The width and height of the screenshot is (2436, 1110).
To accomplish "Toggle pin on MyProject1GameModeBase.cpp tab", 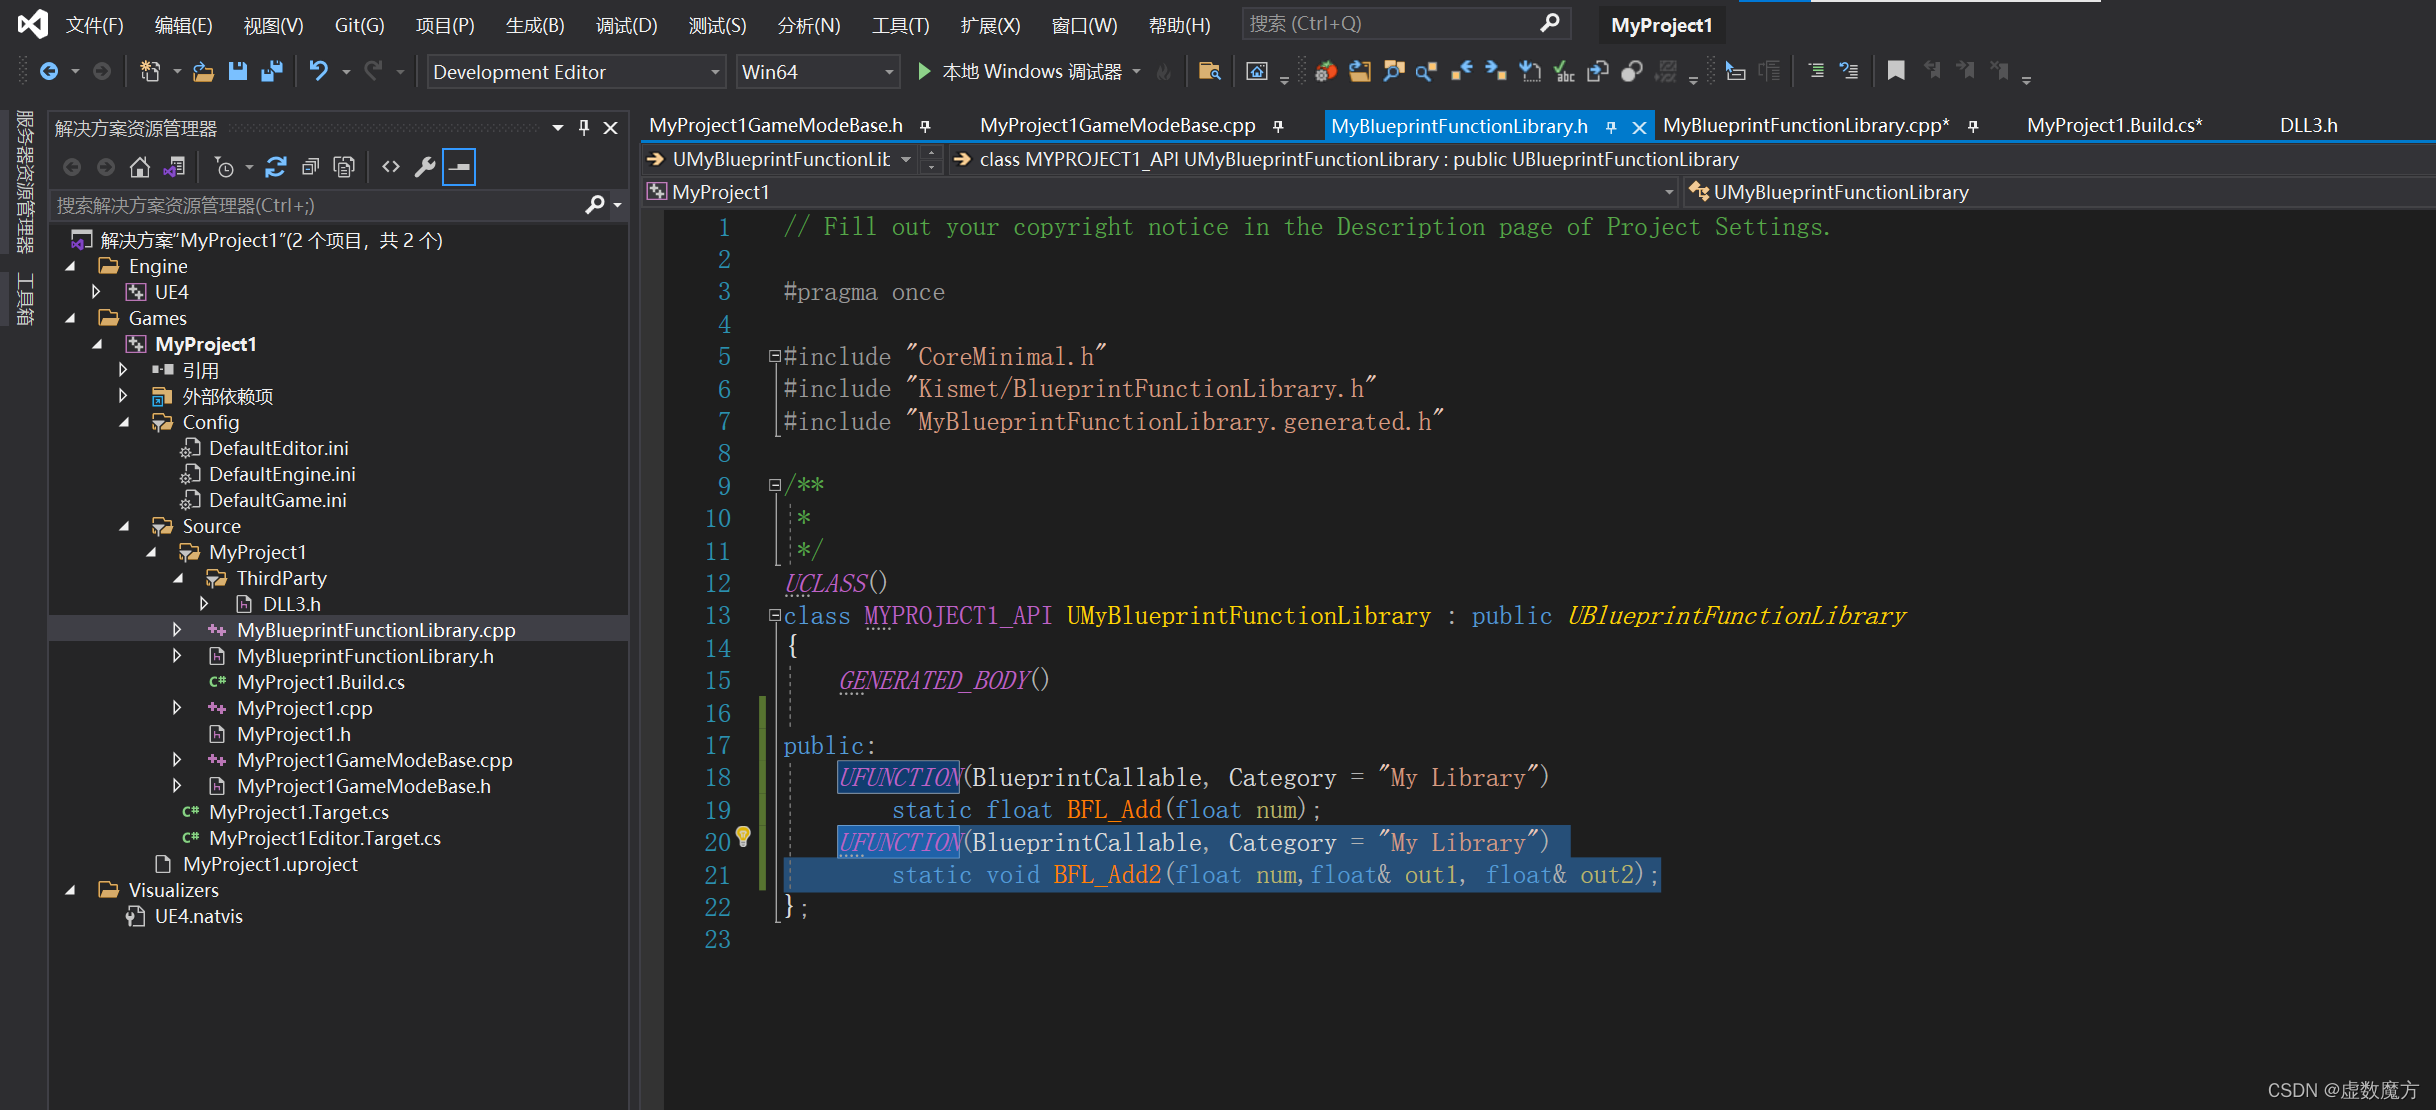I will [1278, 126].
